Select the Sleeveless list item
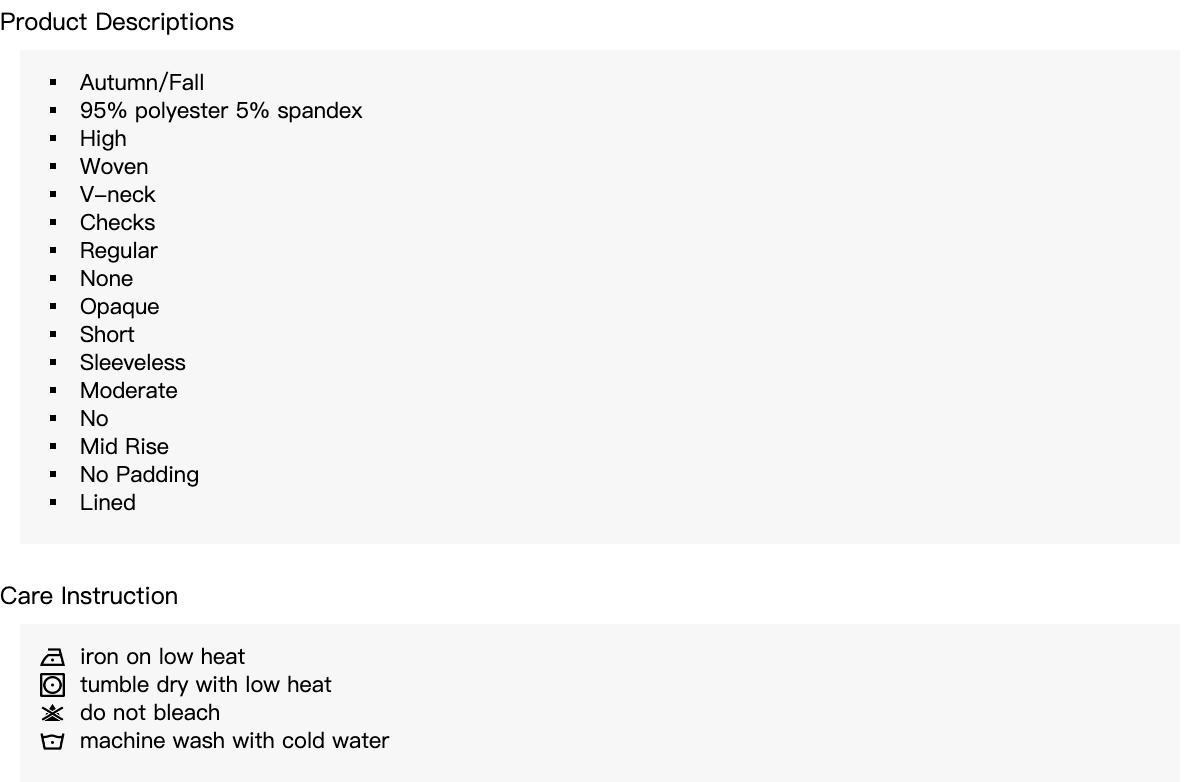1200x782 pixels. [x=133, y=363]
